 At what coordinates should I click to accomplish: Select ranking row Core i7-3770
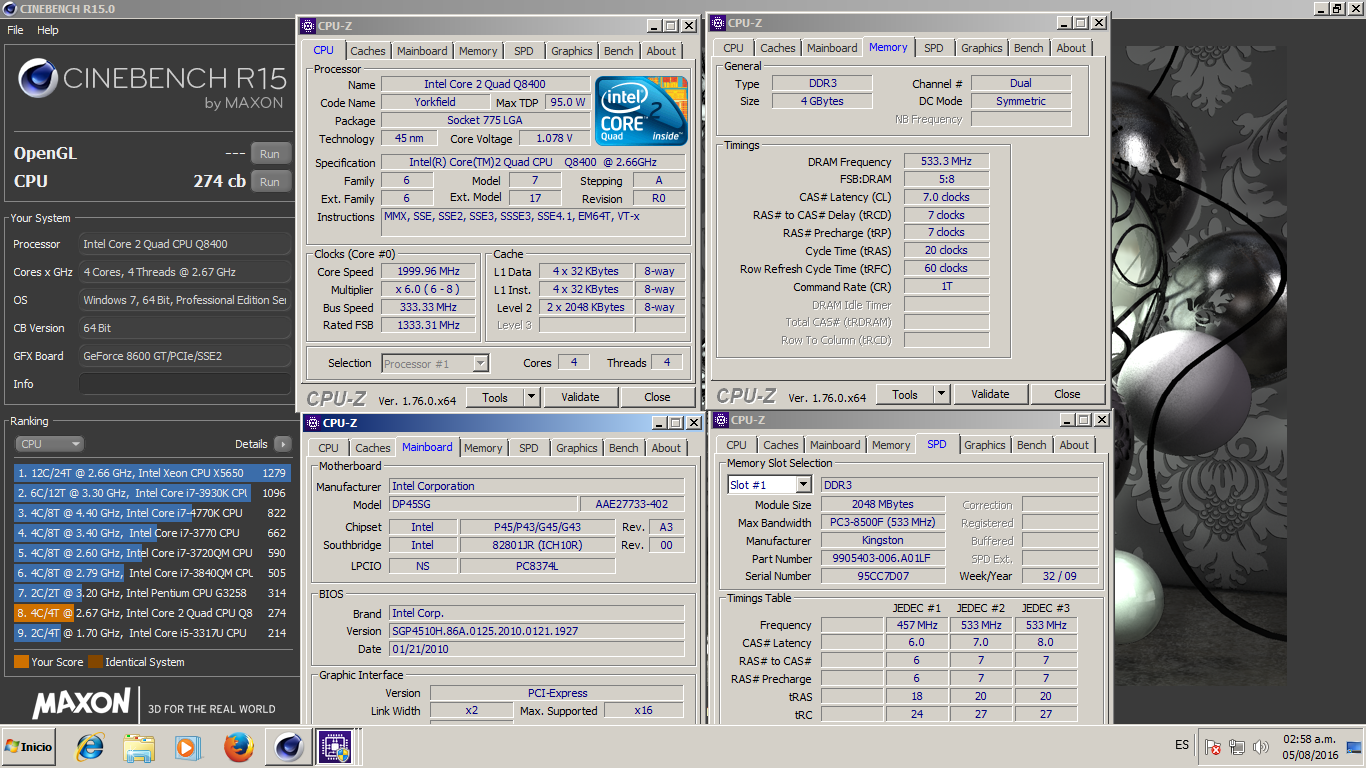(x=152, y=533)
